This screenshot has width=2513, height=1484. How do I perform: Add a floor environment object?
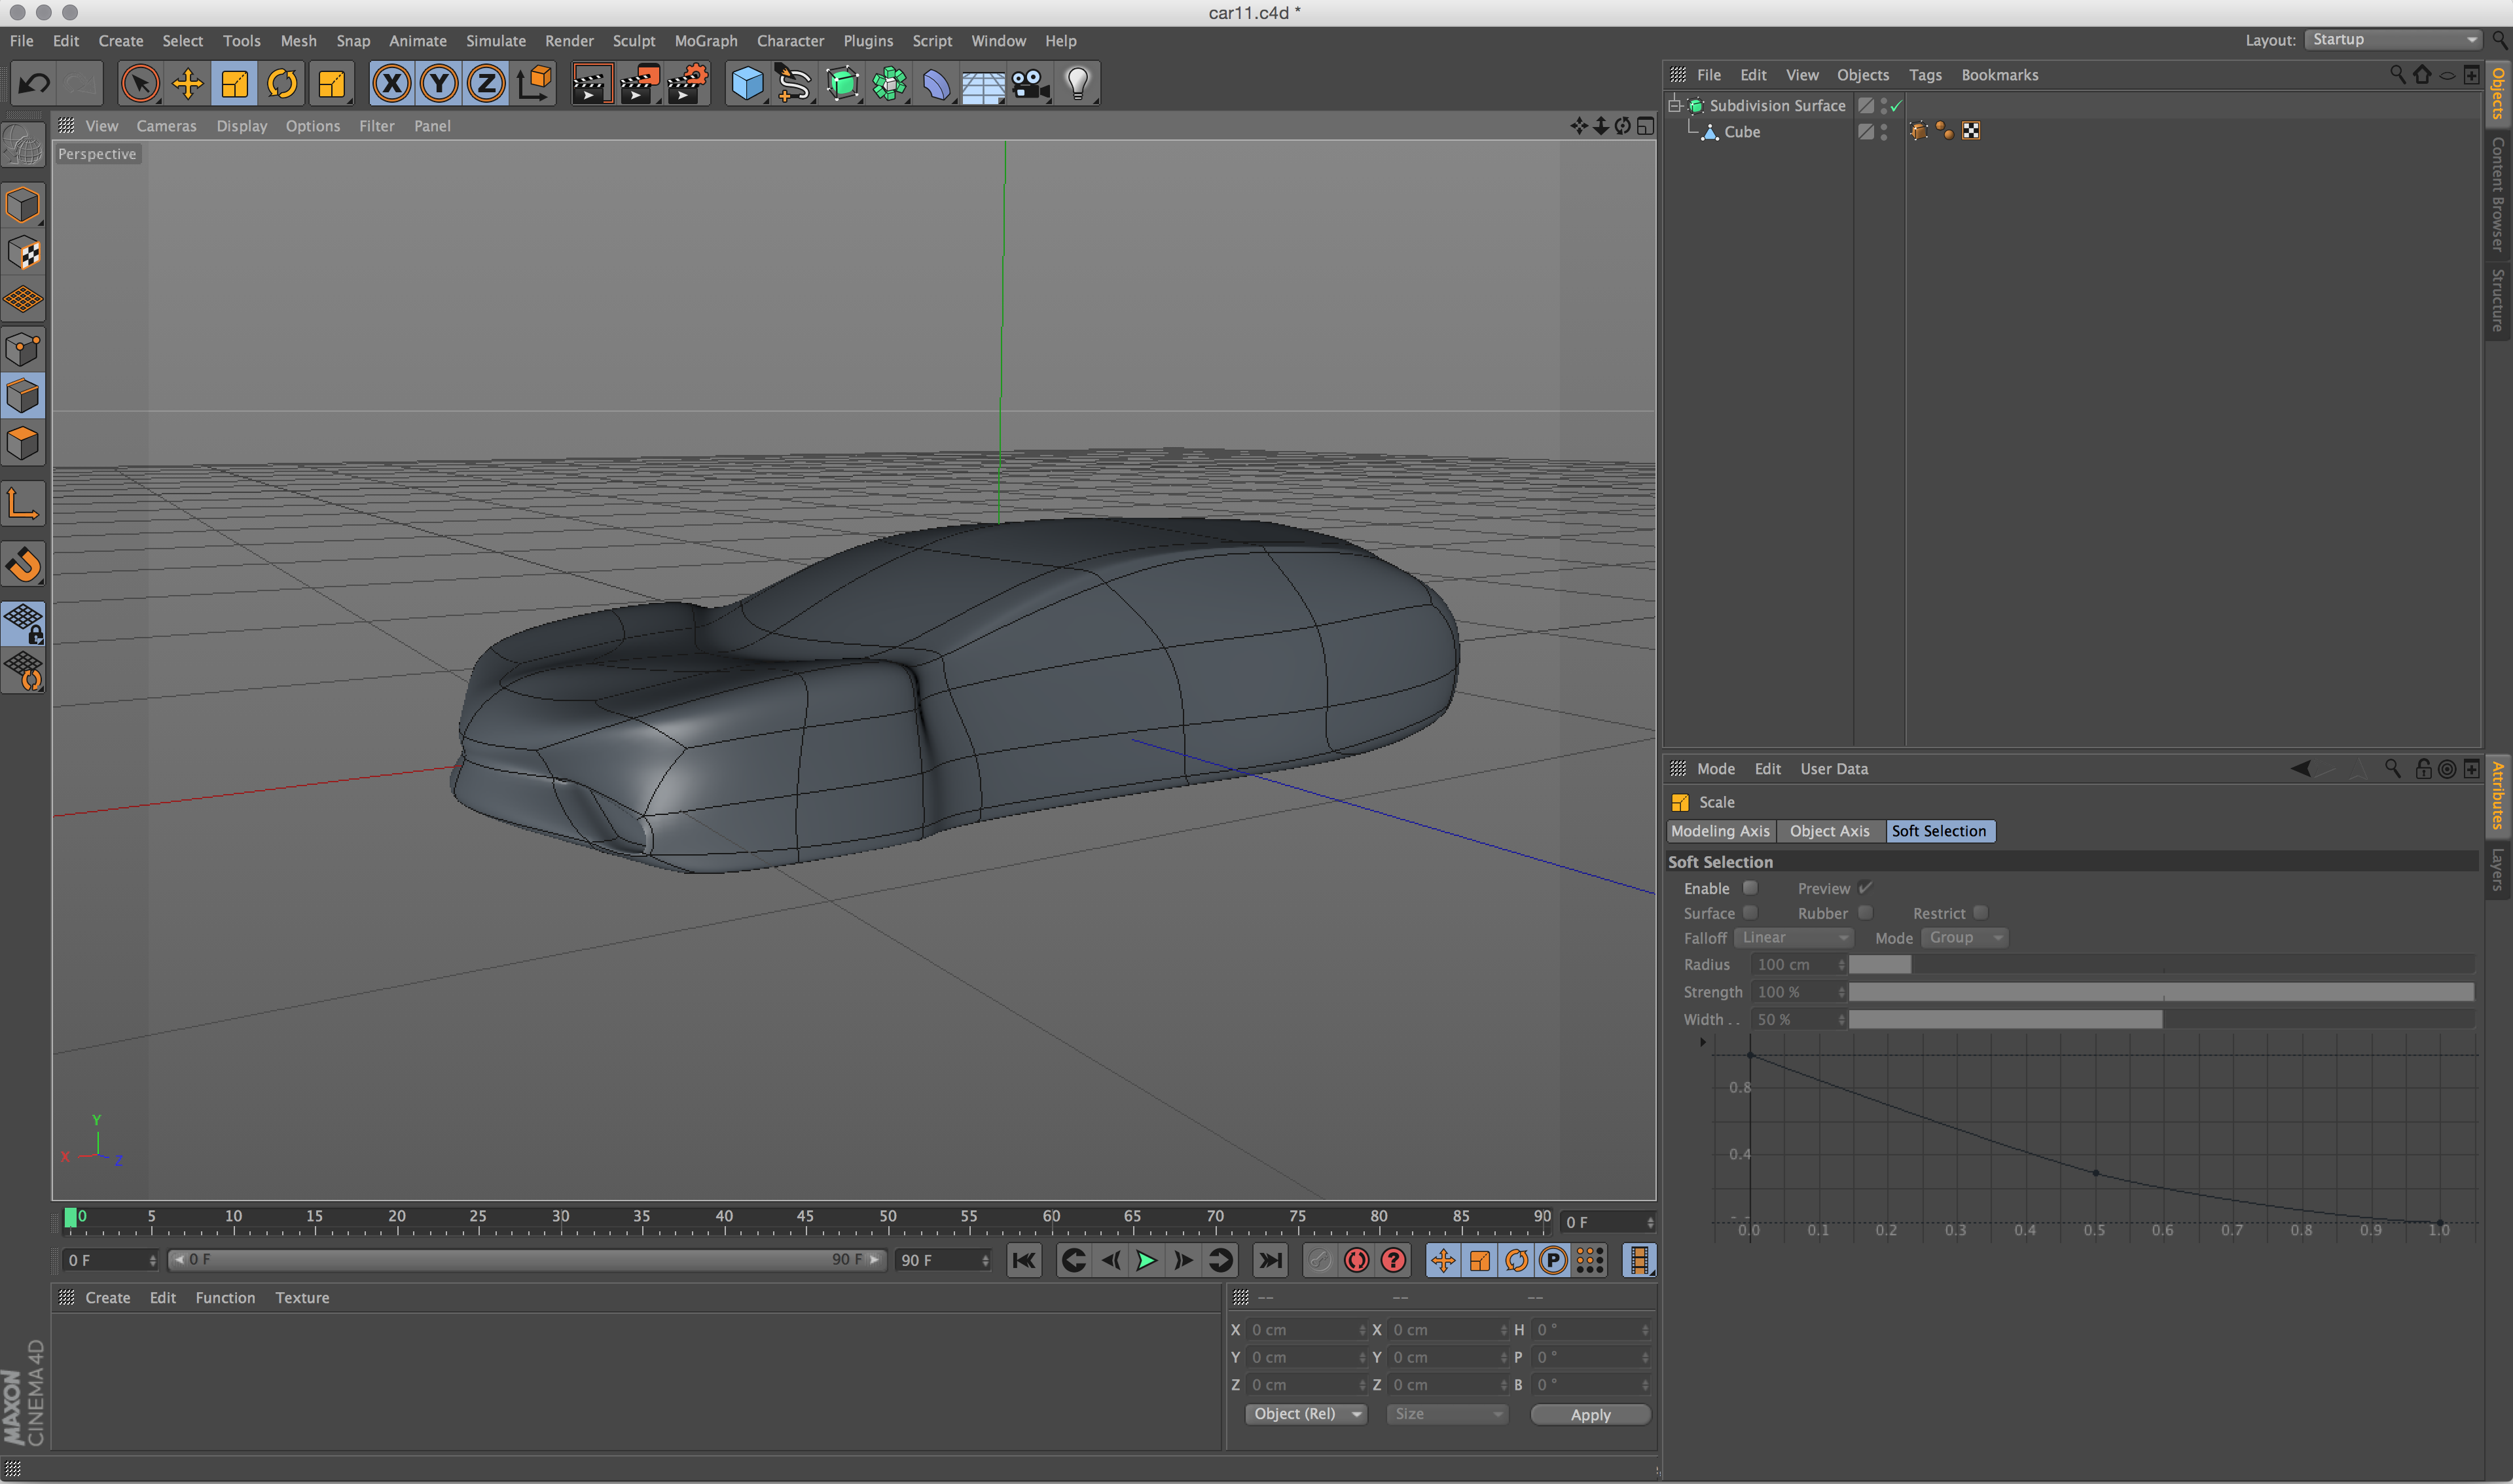coord(983,84)
